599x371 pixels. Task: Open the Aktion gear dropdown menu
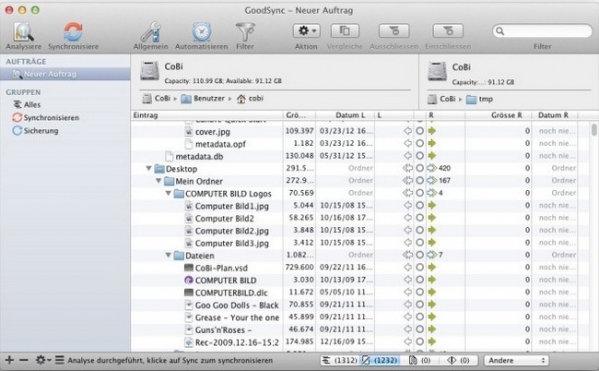pyautogui.click(x=306, y=31)
